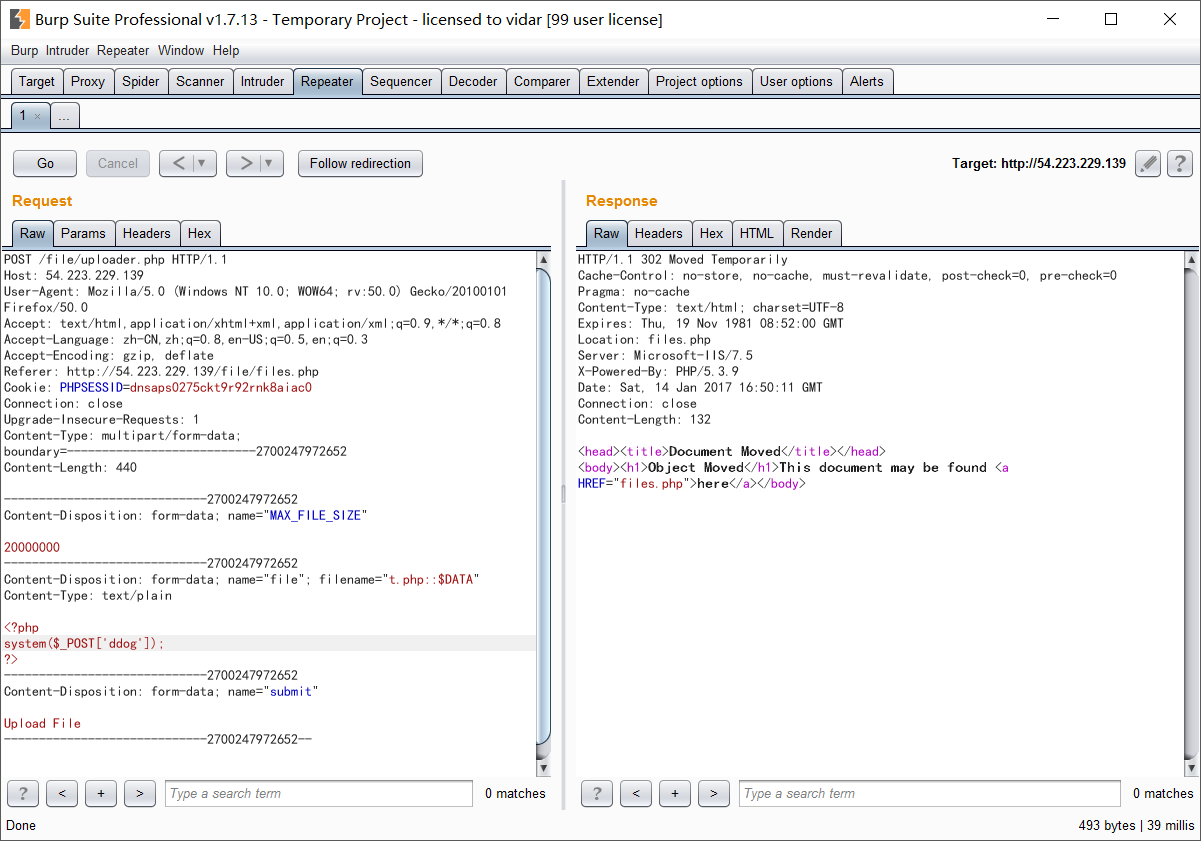Open help for the Response search bar
Viewport: 1201px width, 841px height.
pos(597,793)
